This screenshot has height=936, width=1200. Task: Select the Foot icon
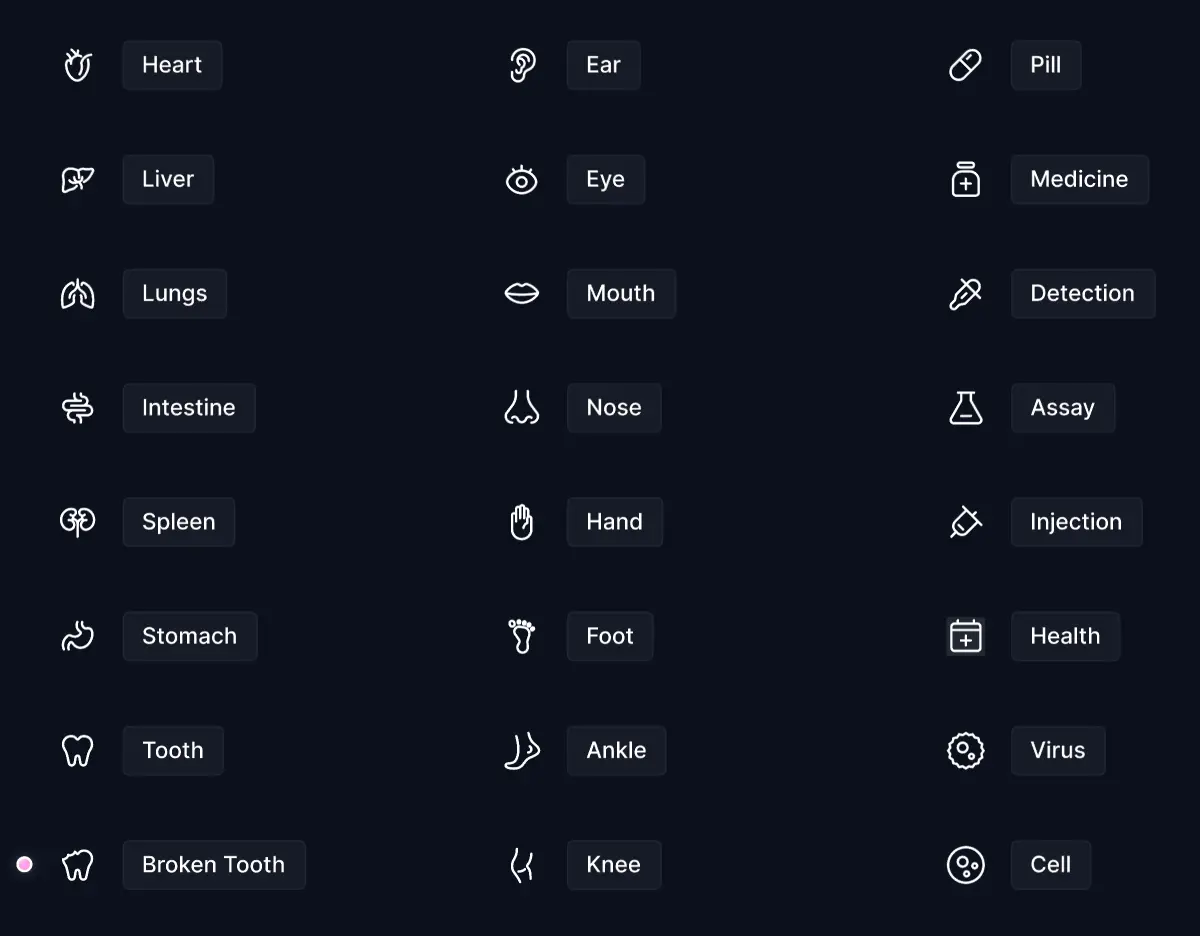pos(522,636)
